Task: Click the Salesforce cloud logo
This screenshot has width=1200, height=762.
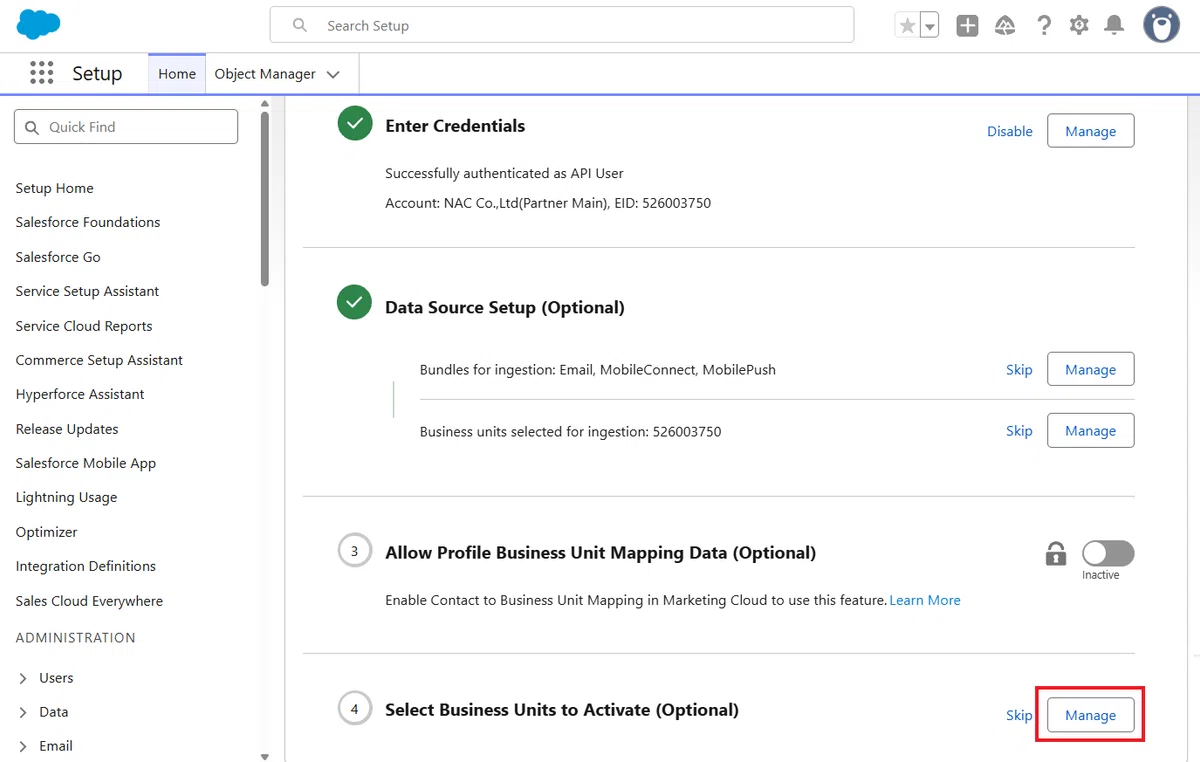Action: tap(38, 24)
